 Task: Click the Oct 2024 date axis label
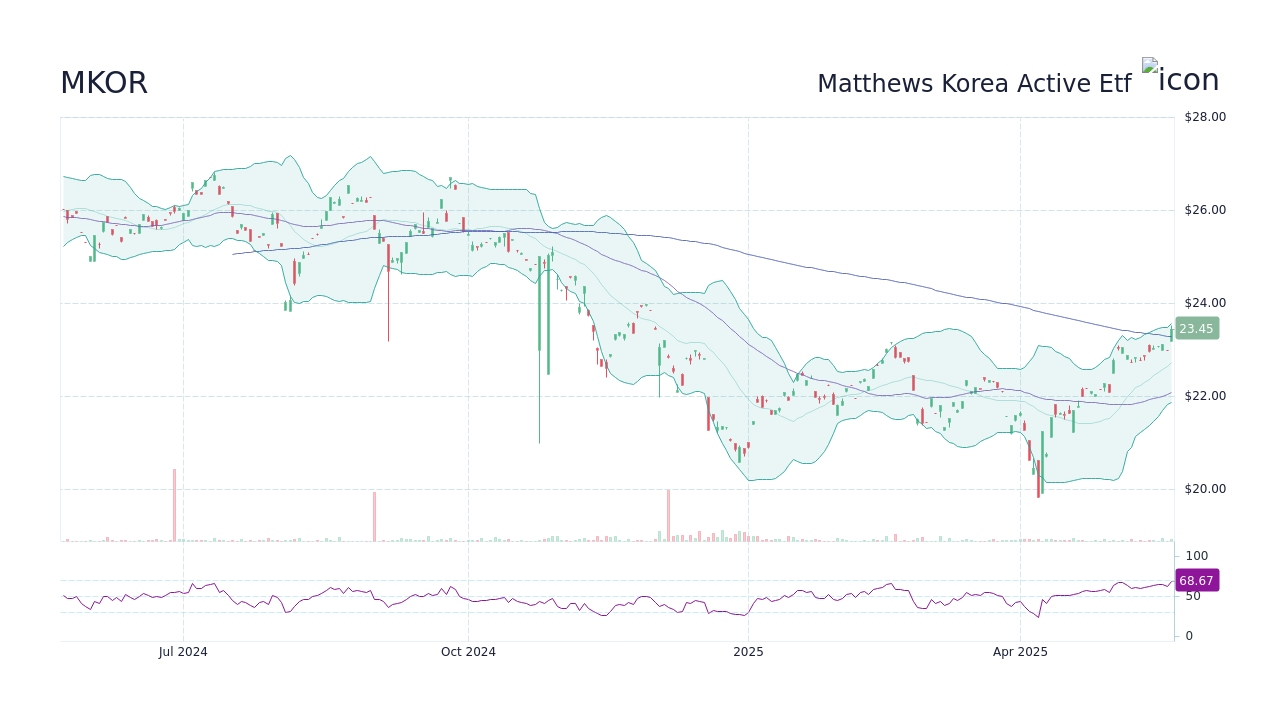click(468, 652)
